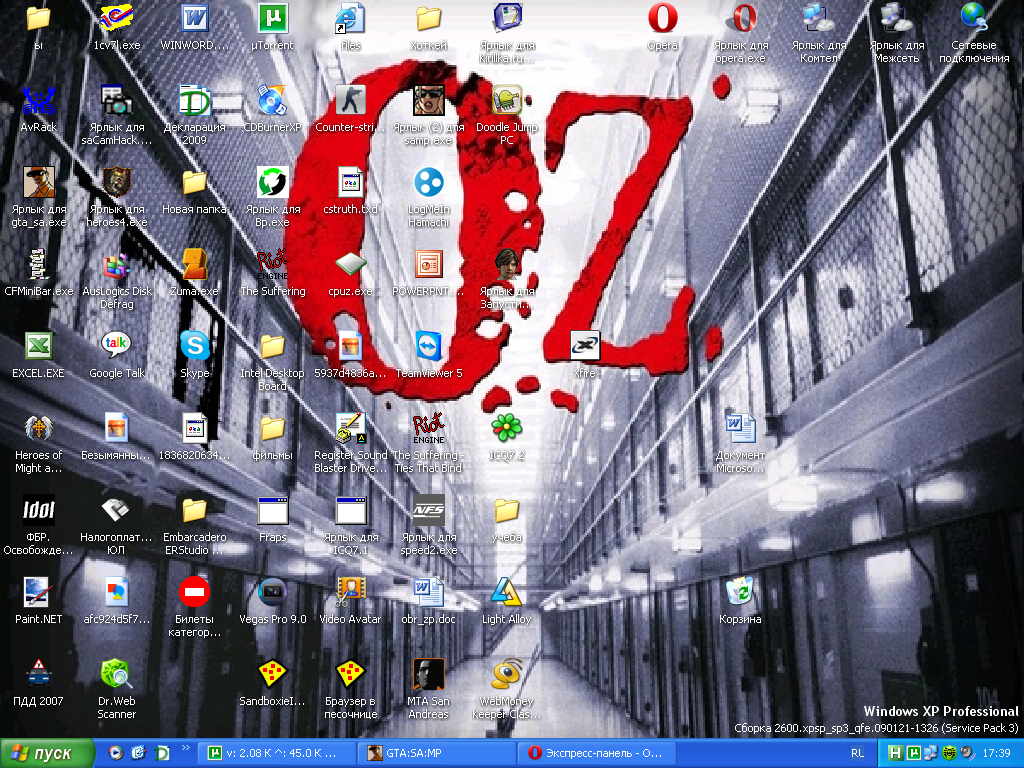
Task: Open Internet Explorer quick launch icon
Action: pos(138,753)
